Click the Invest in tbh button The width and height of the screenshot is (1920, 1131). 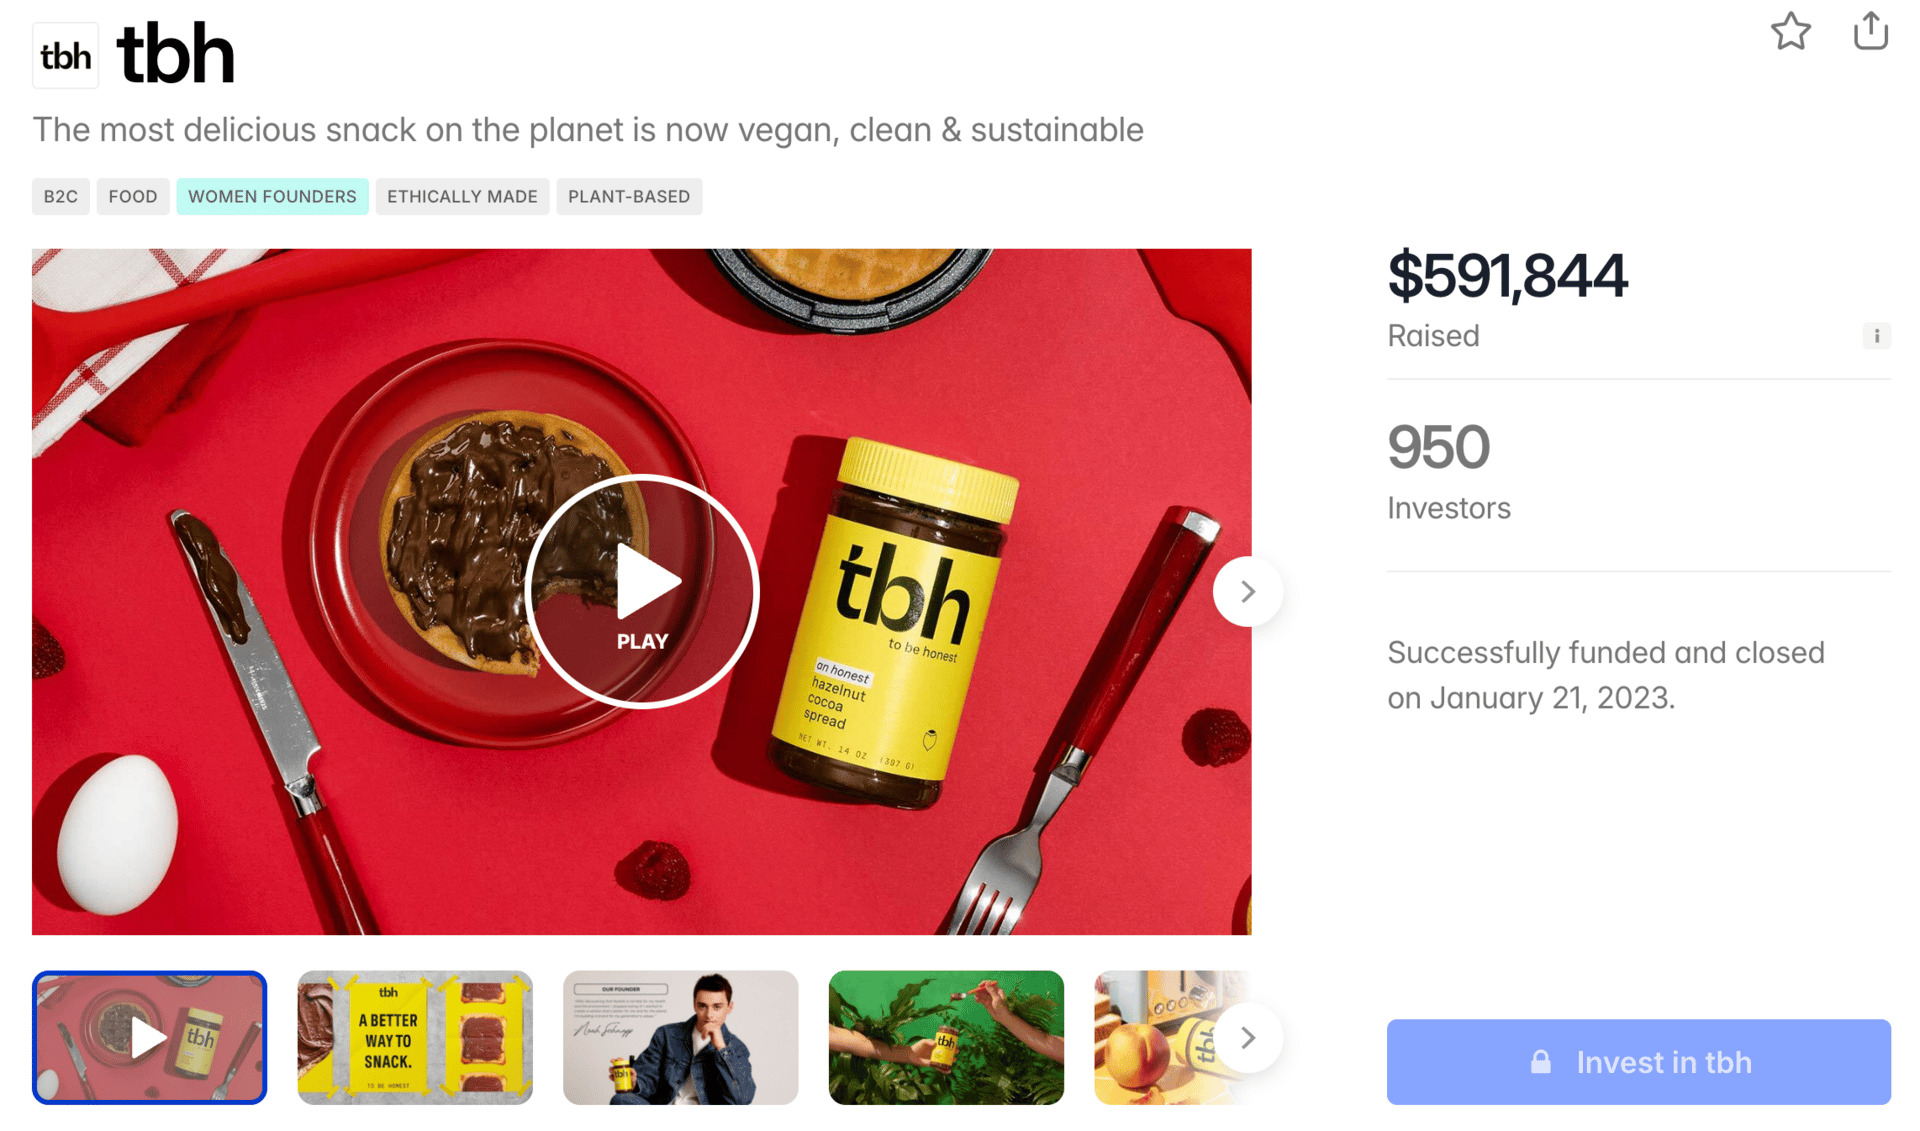[x=1638, y=1062]
